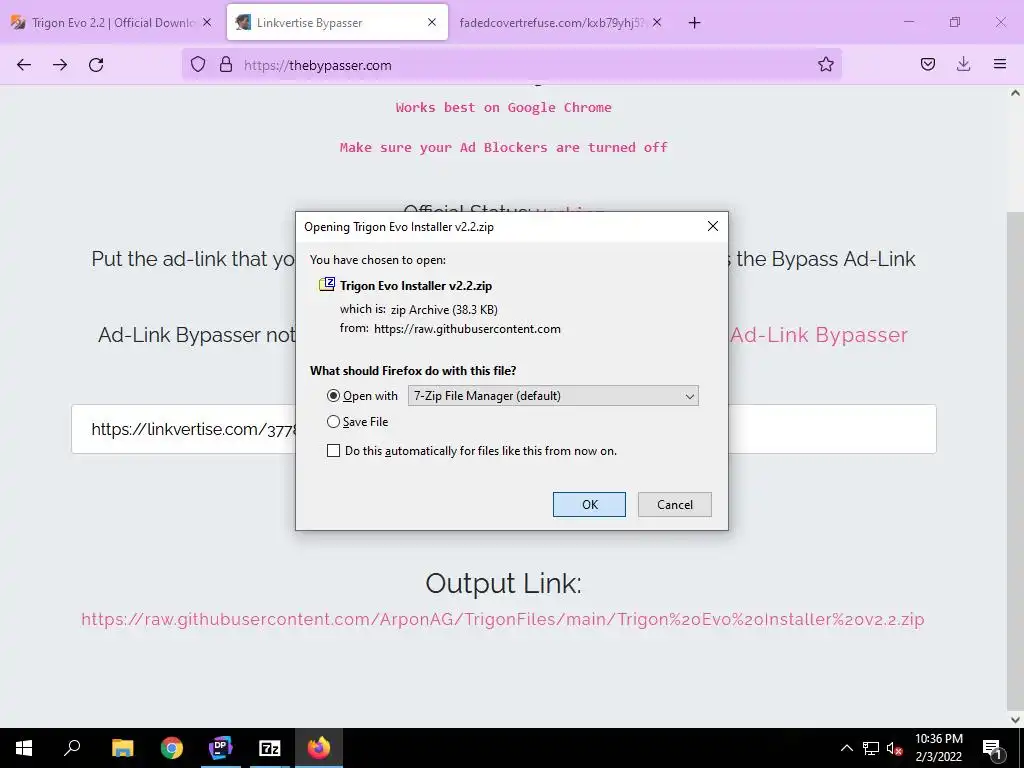The width and height of the screenshot is (1024, 768).
Task: Open the pink Ad-Link Bypasser link
Action: pyautogui.click(x=819, y=335)
